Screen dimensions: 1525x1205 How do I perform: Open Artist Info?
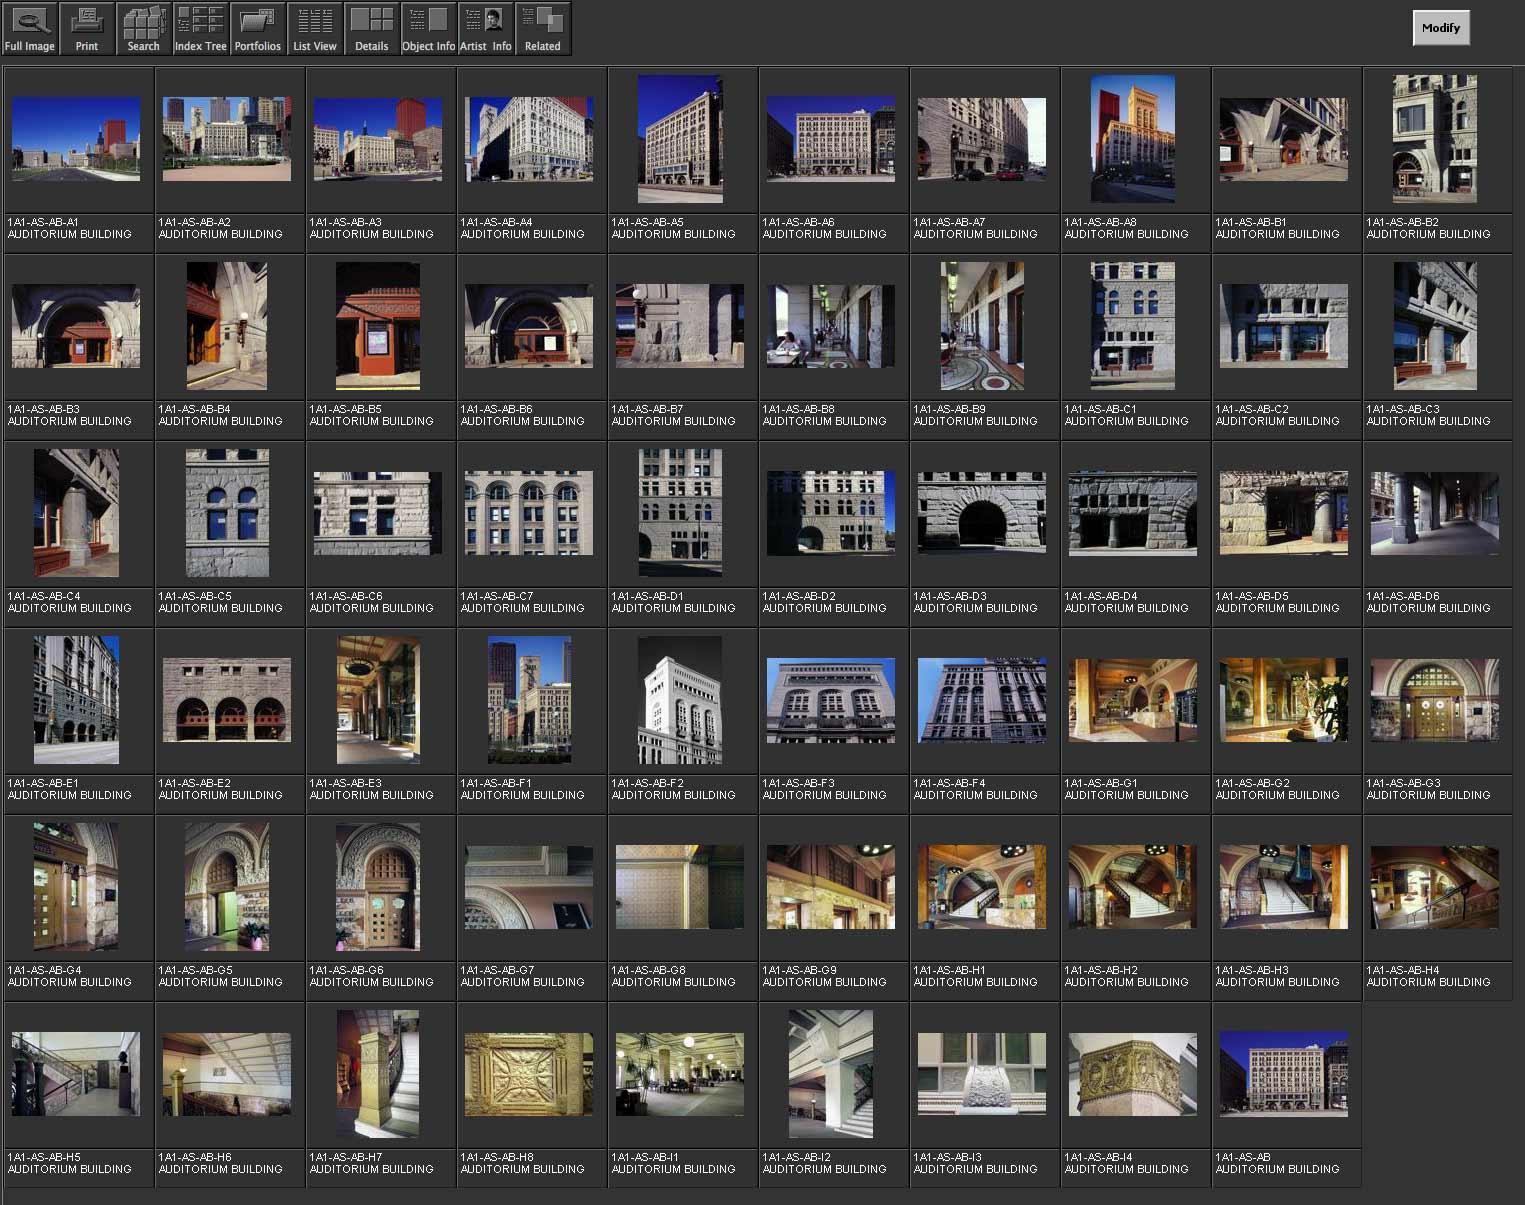click(486, 29)
